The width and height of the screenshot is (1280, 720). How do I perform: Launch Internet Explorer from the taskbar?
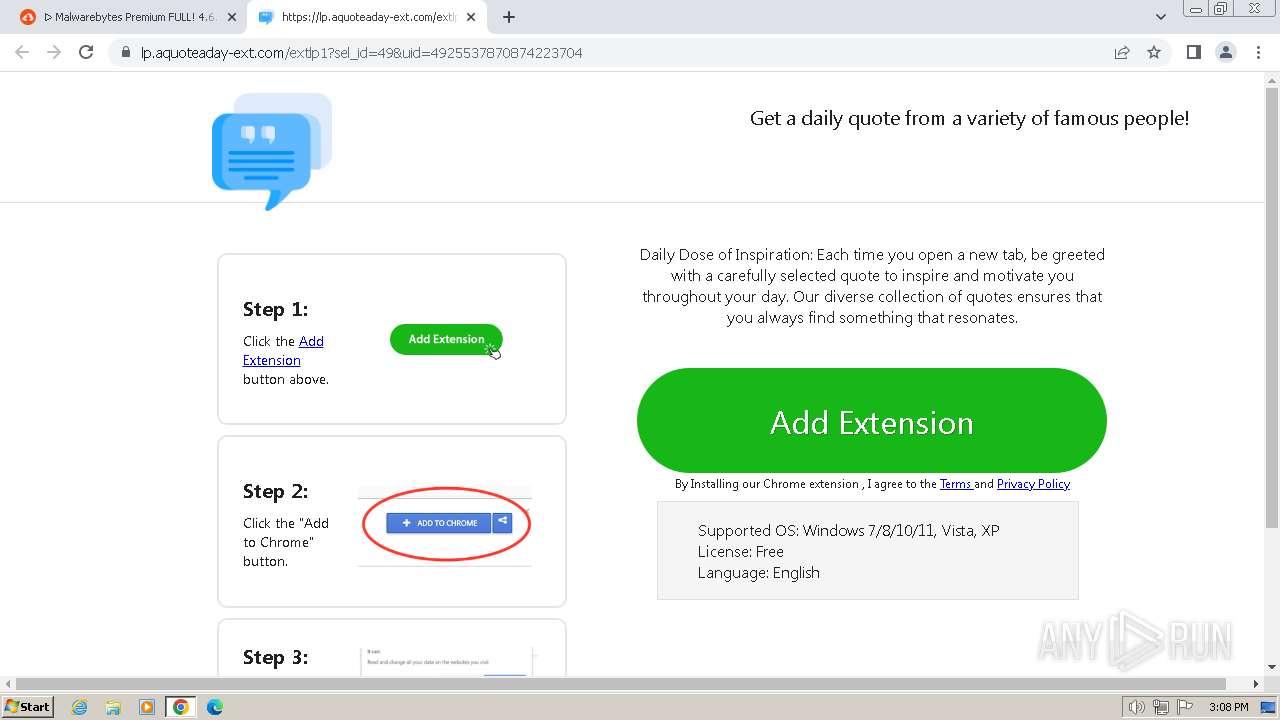[x=80, y=707]
